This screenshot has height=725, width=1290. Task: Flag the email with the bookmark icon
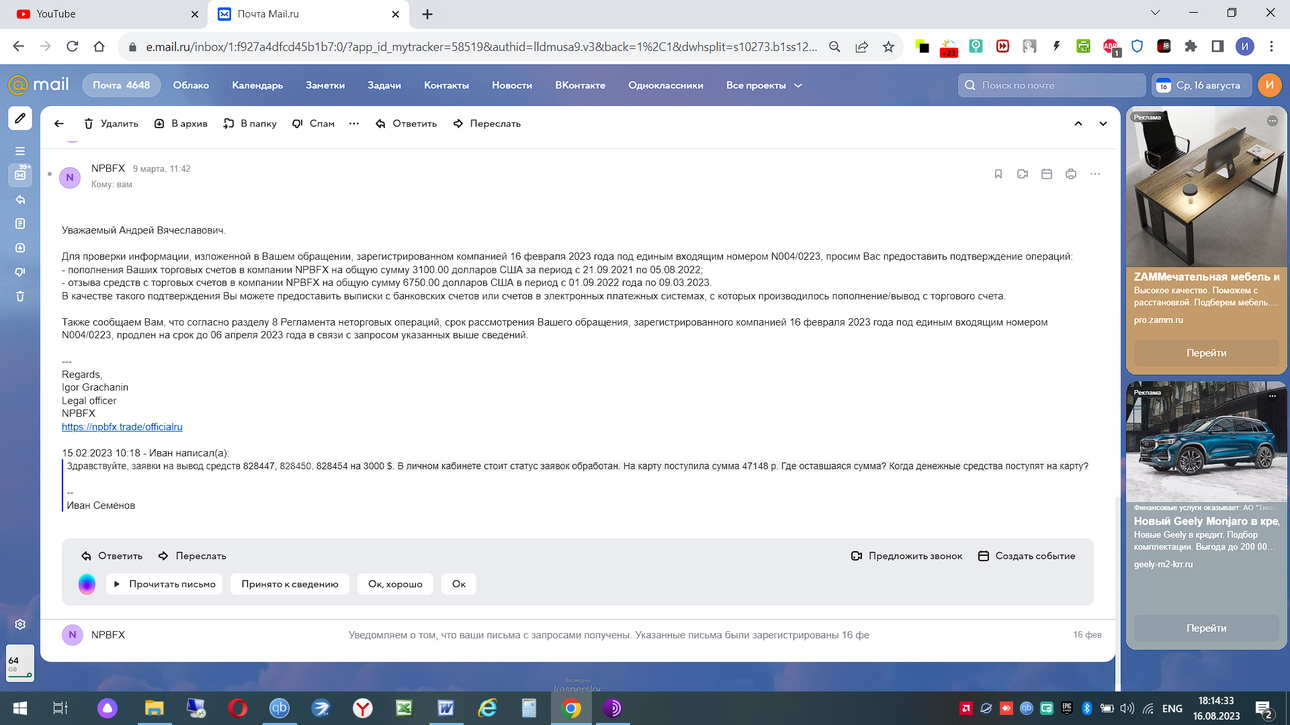pos(998,174)
